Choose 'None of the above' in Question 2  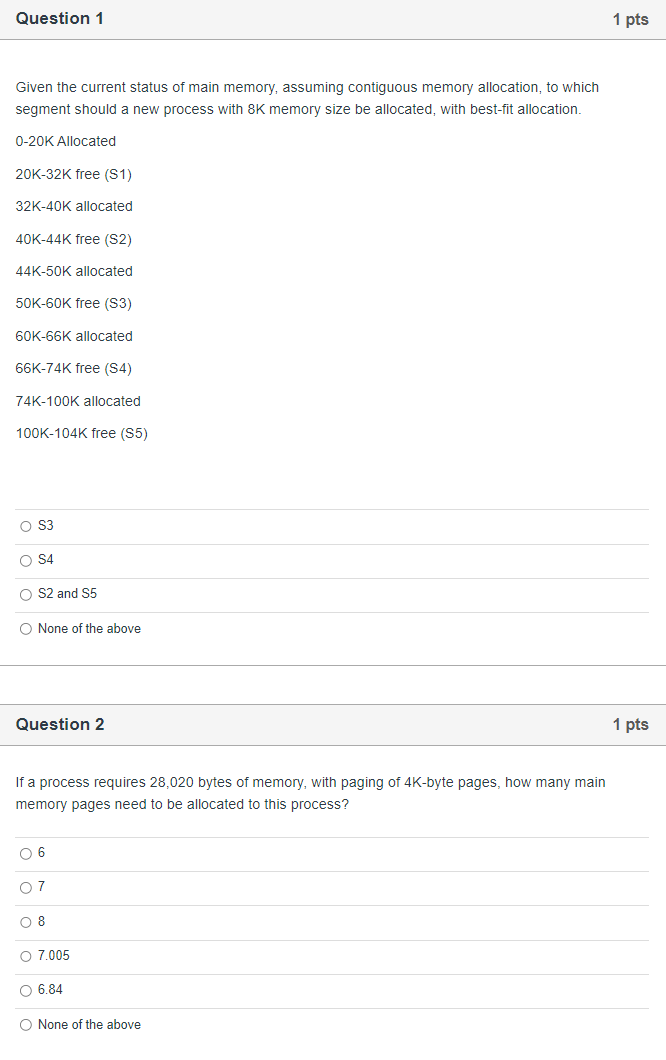coord(25,1024)
